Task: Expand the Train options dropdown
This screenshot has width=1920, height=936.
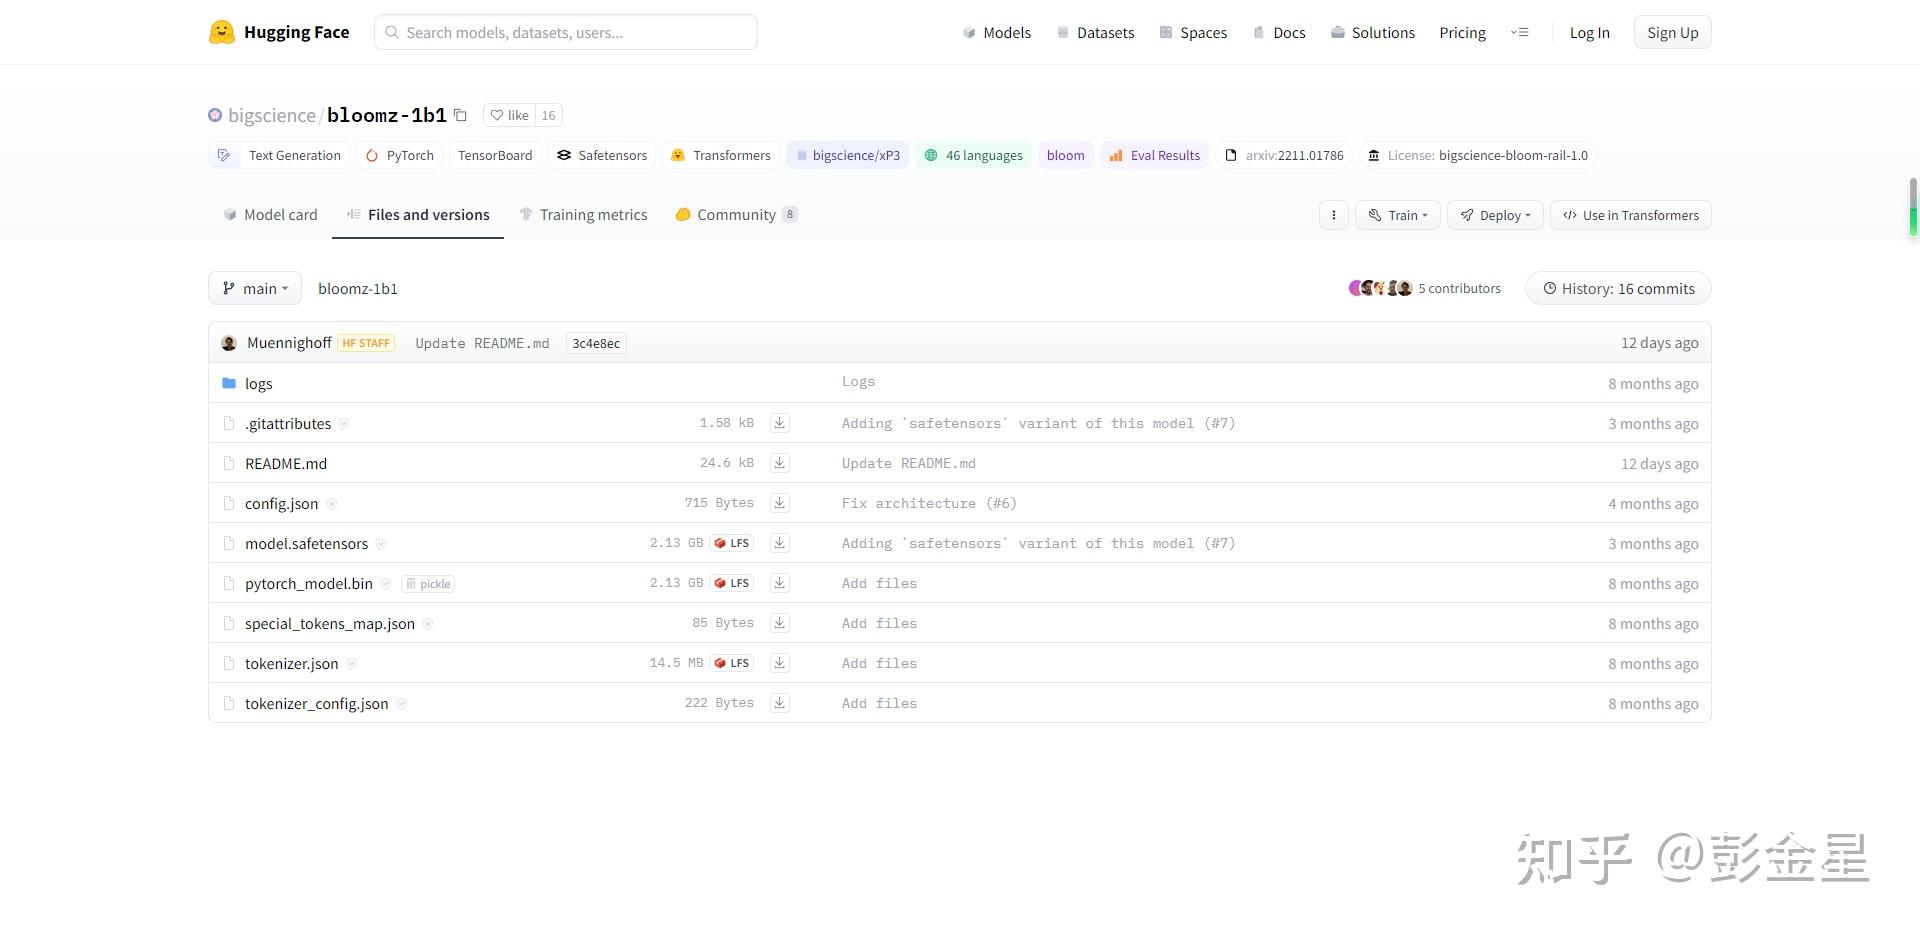Action: point(1397,214)
